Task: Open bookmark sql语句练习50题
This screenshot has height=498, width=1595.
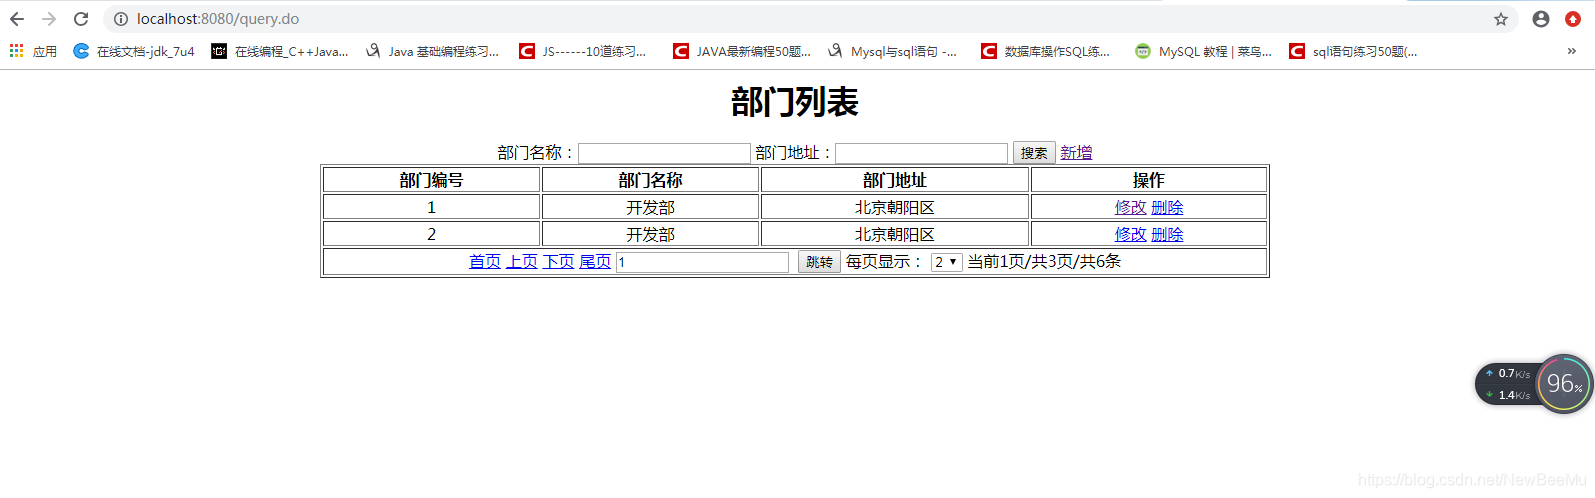Action: 1353,51
